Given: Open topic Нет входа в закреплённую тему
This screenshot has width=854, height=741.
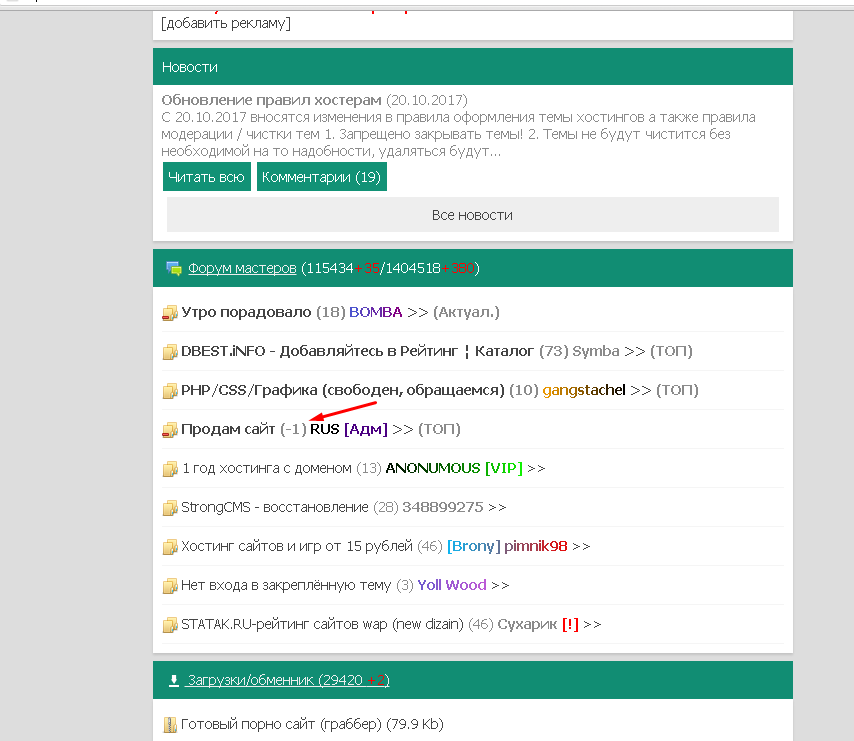Looking at the screenshot, I should pos(286,585).
